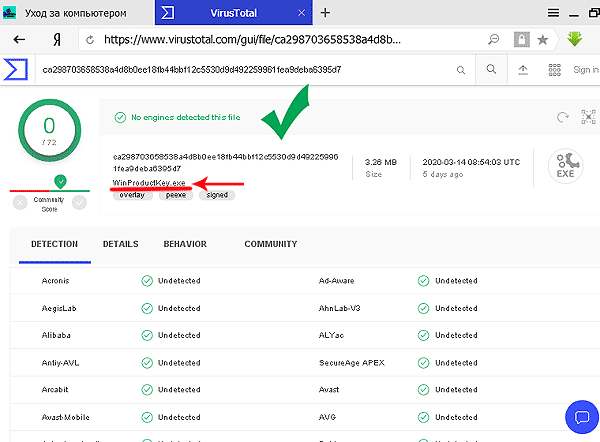Image resolution: width=600 pixels, height=442 pixels.
Task: Click the graph relations icon
Action: coord(589,117)
